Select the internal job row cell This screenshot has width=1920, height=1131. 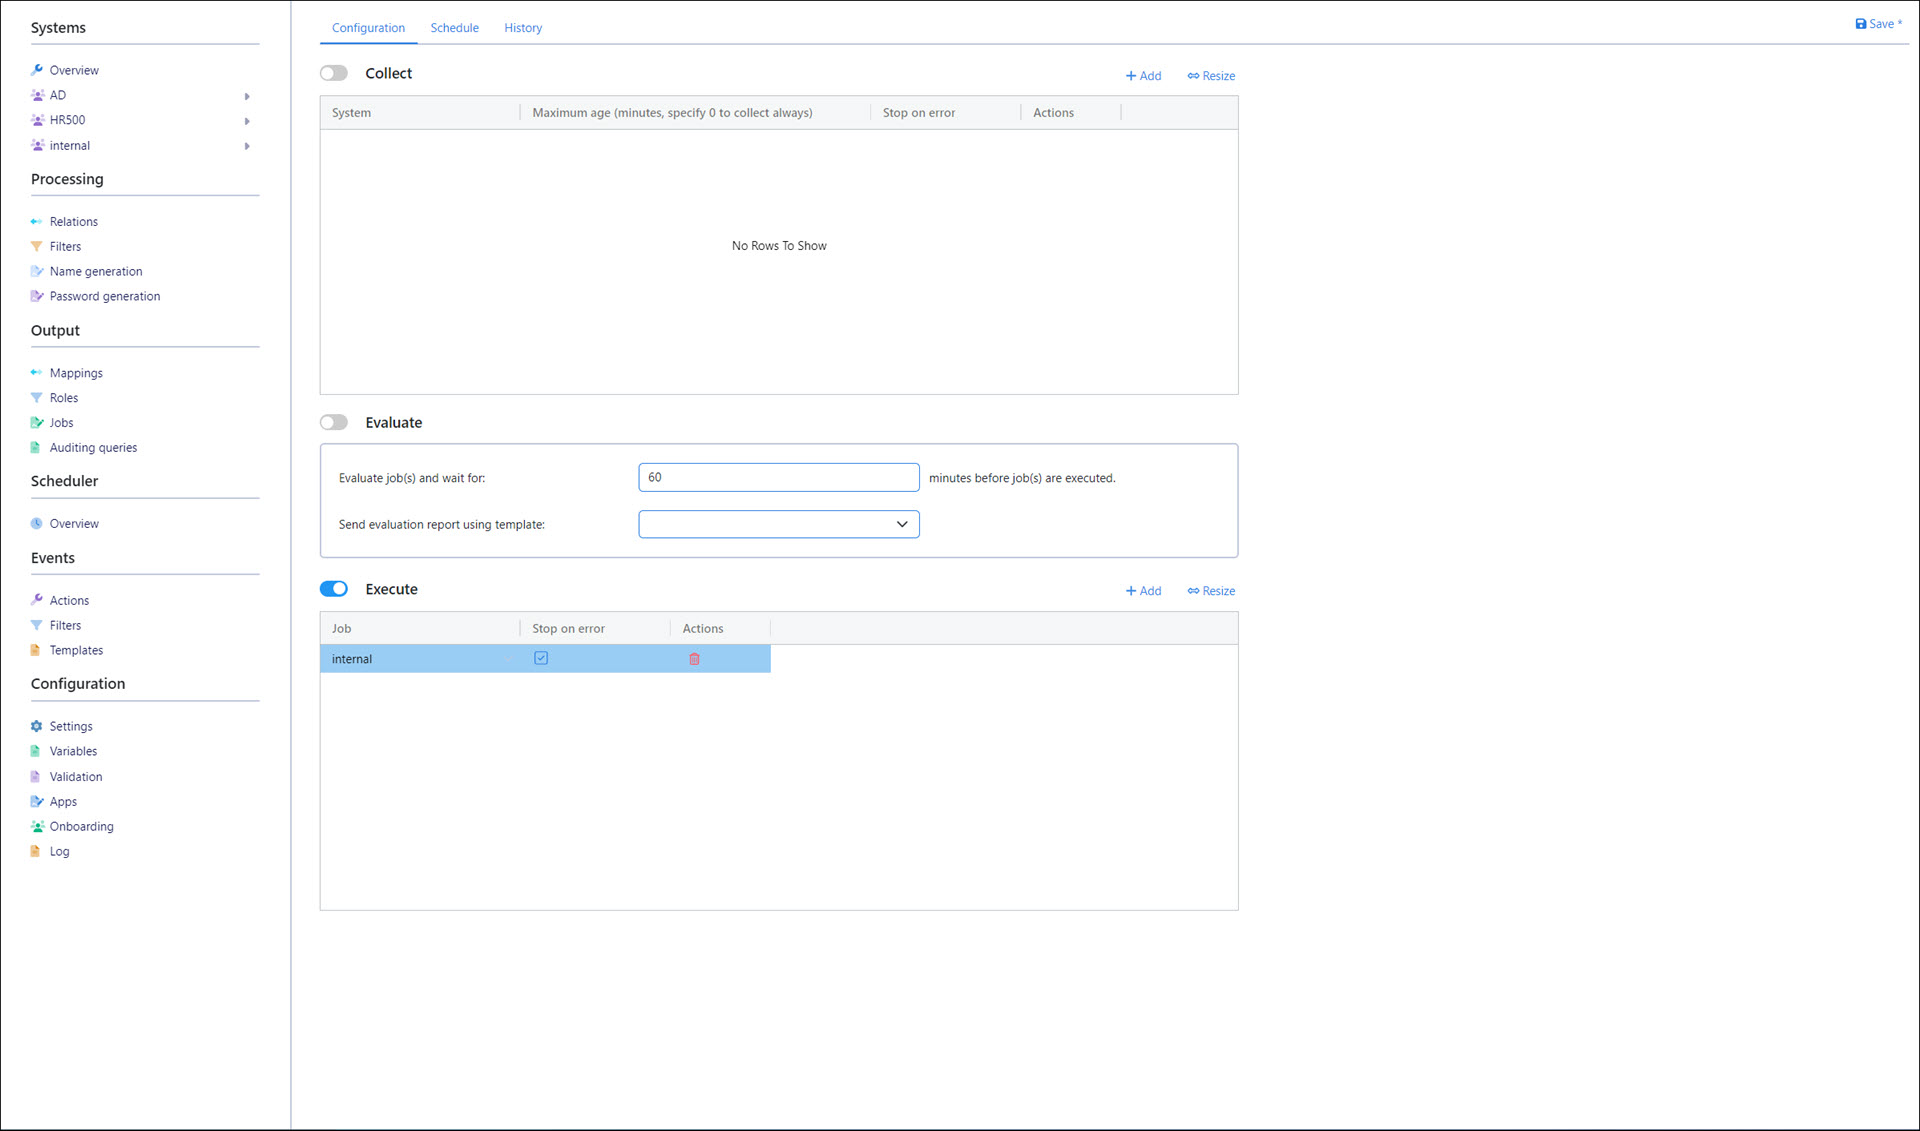[x=420, y=659]
